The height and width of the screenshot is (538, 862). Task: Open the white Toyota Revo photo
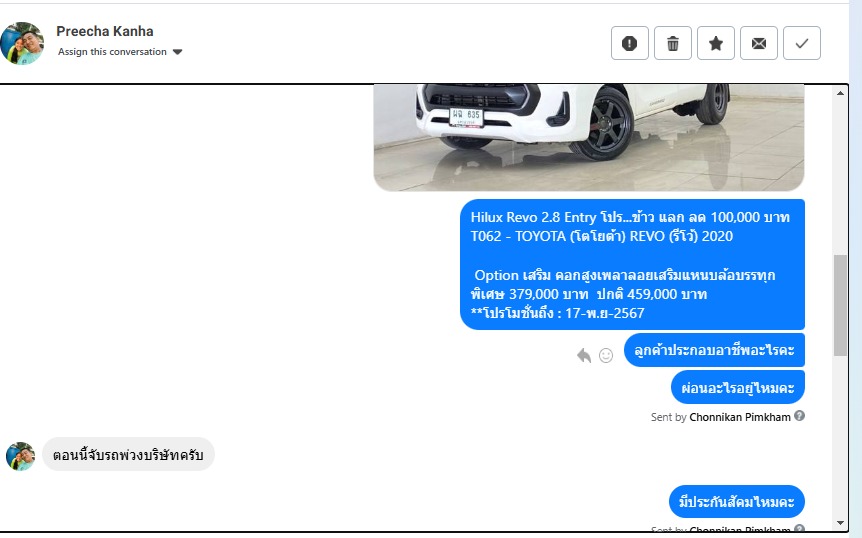point(589,137)
